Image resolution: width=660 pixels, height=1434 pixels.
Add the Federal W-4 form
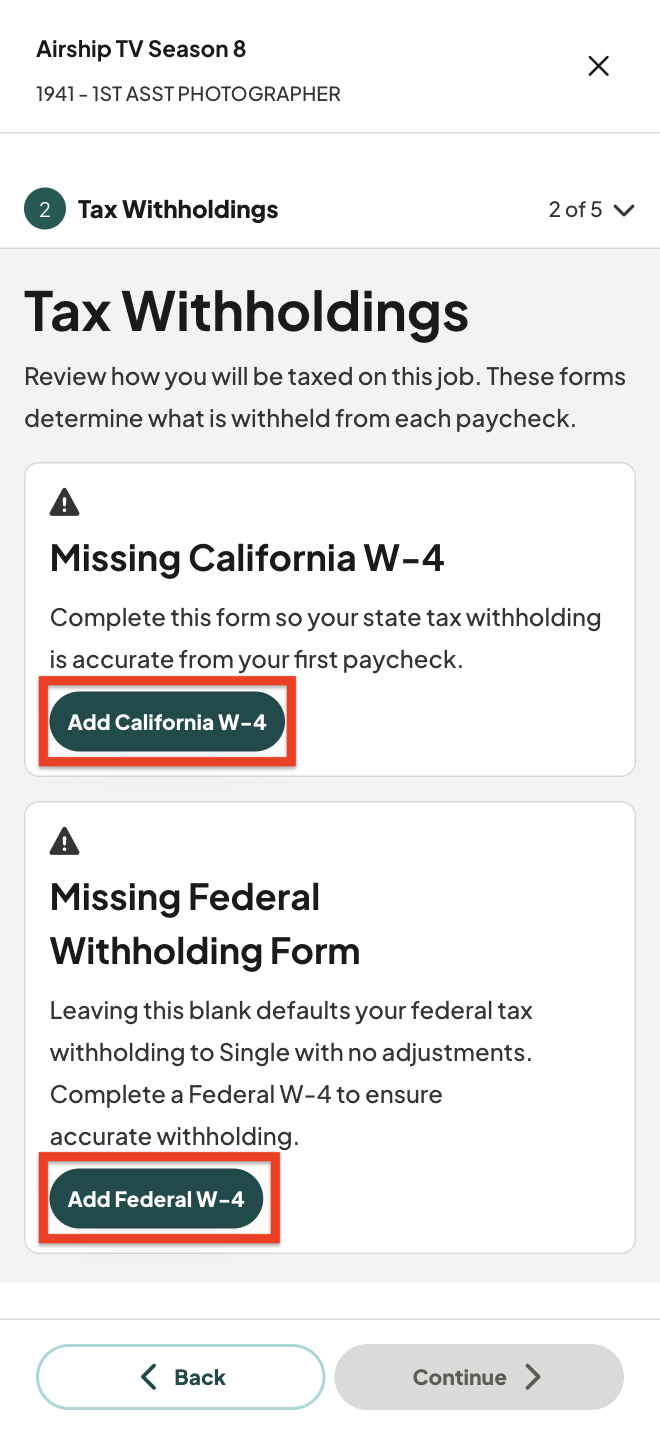click(156, 1199)
